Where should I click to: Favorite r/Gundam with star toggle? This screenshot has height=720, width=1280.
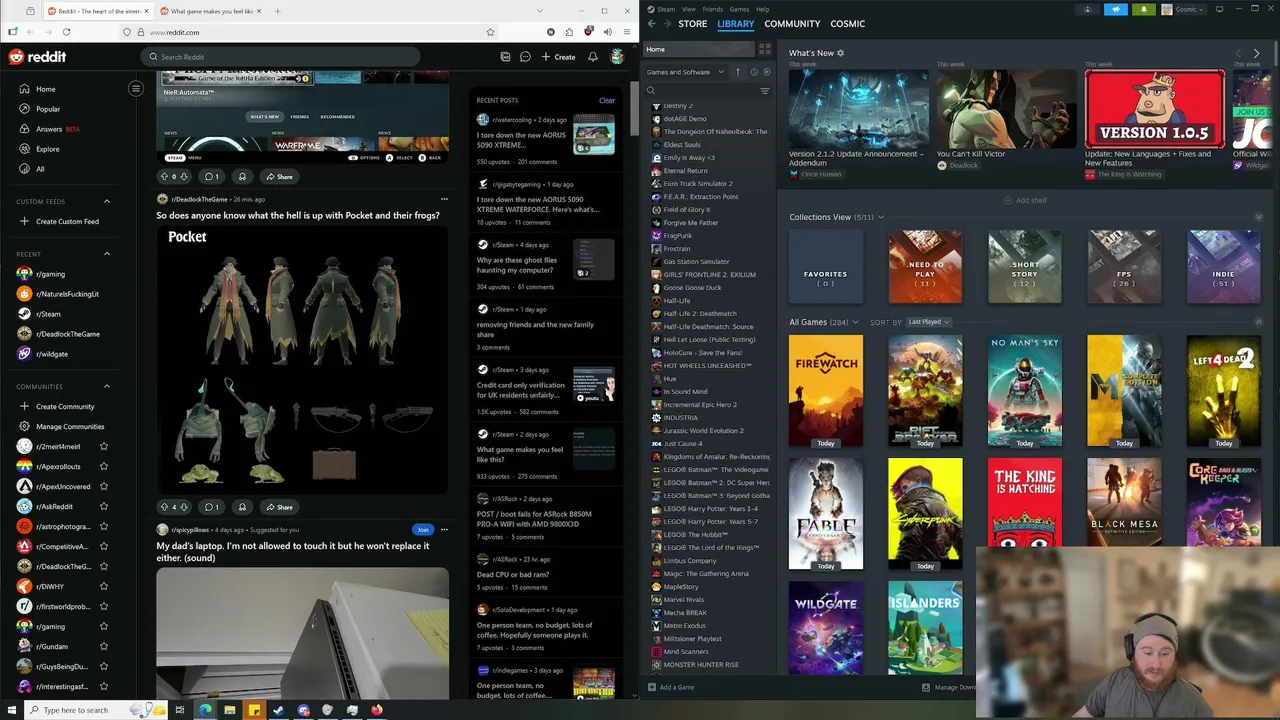click(x=104, y=647)
